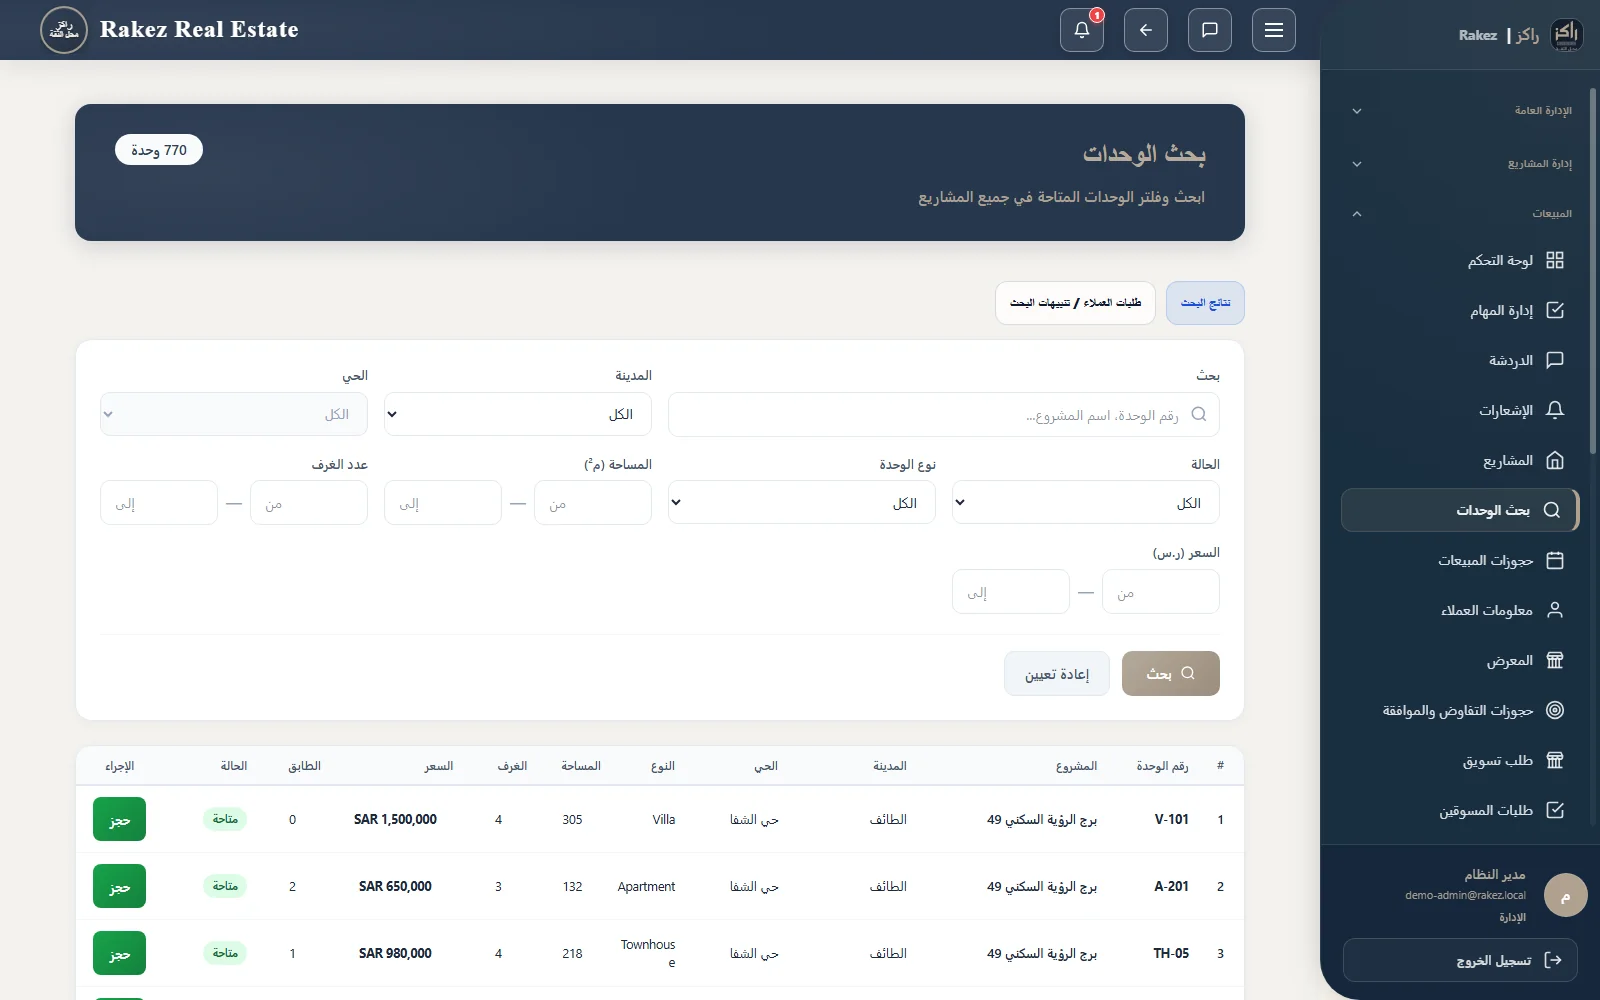1600x1000 pixels.
Task: Open the الحي district dropdown
Action: pos(234,414)
